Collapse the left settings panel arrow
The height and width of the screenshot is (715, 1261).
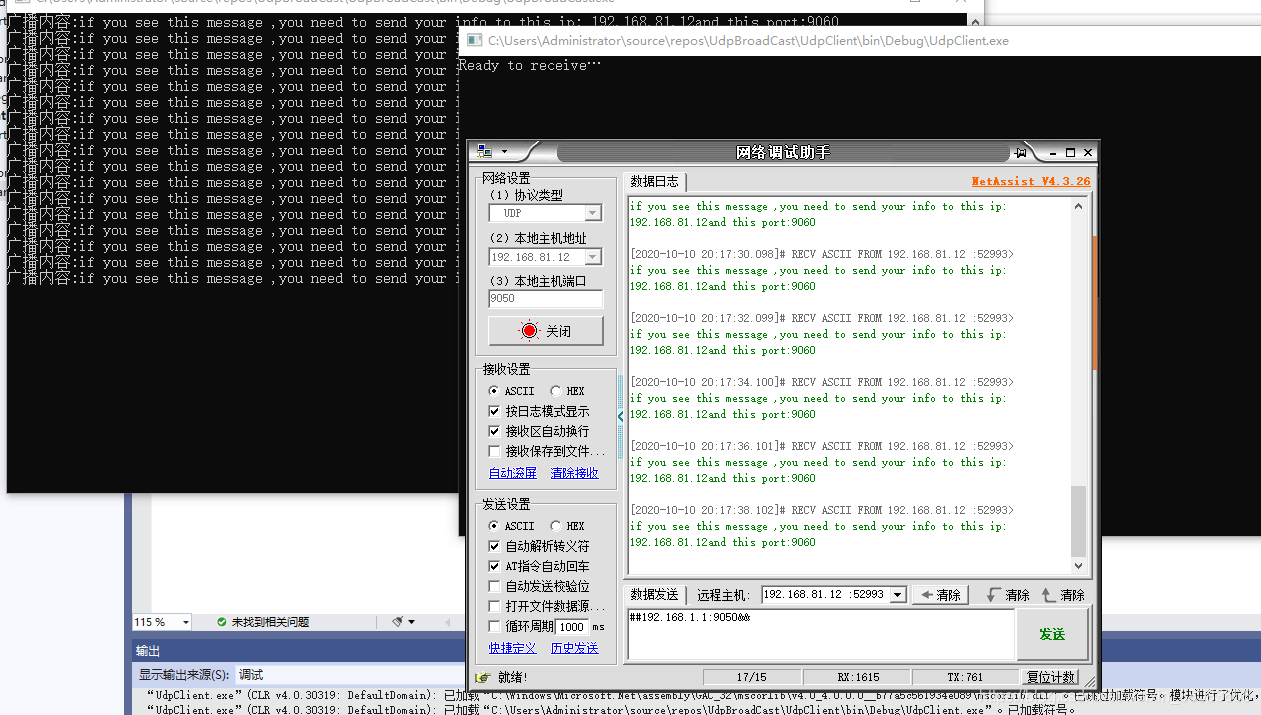pos(620,417)
